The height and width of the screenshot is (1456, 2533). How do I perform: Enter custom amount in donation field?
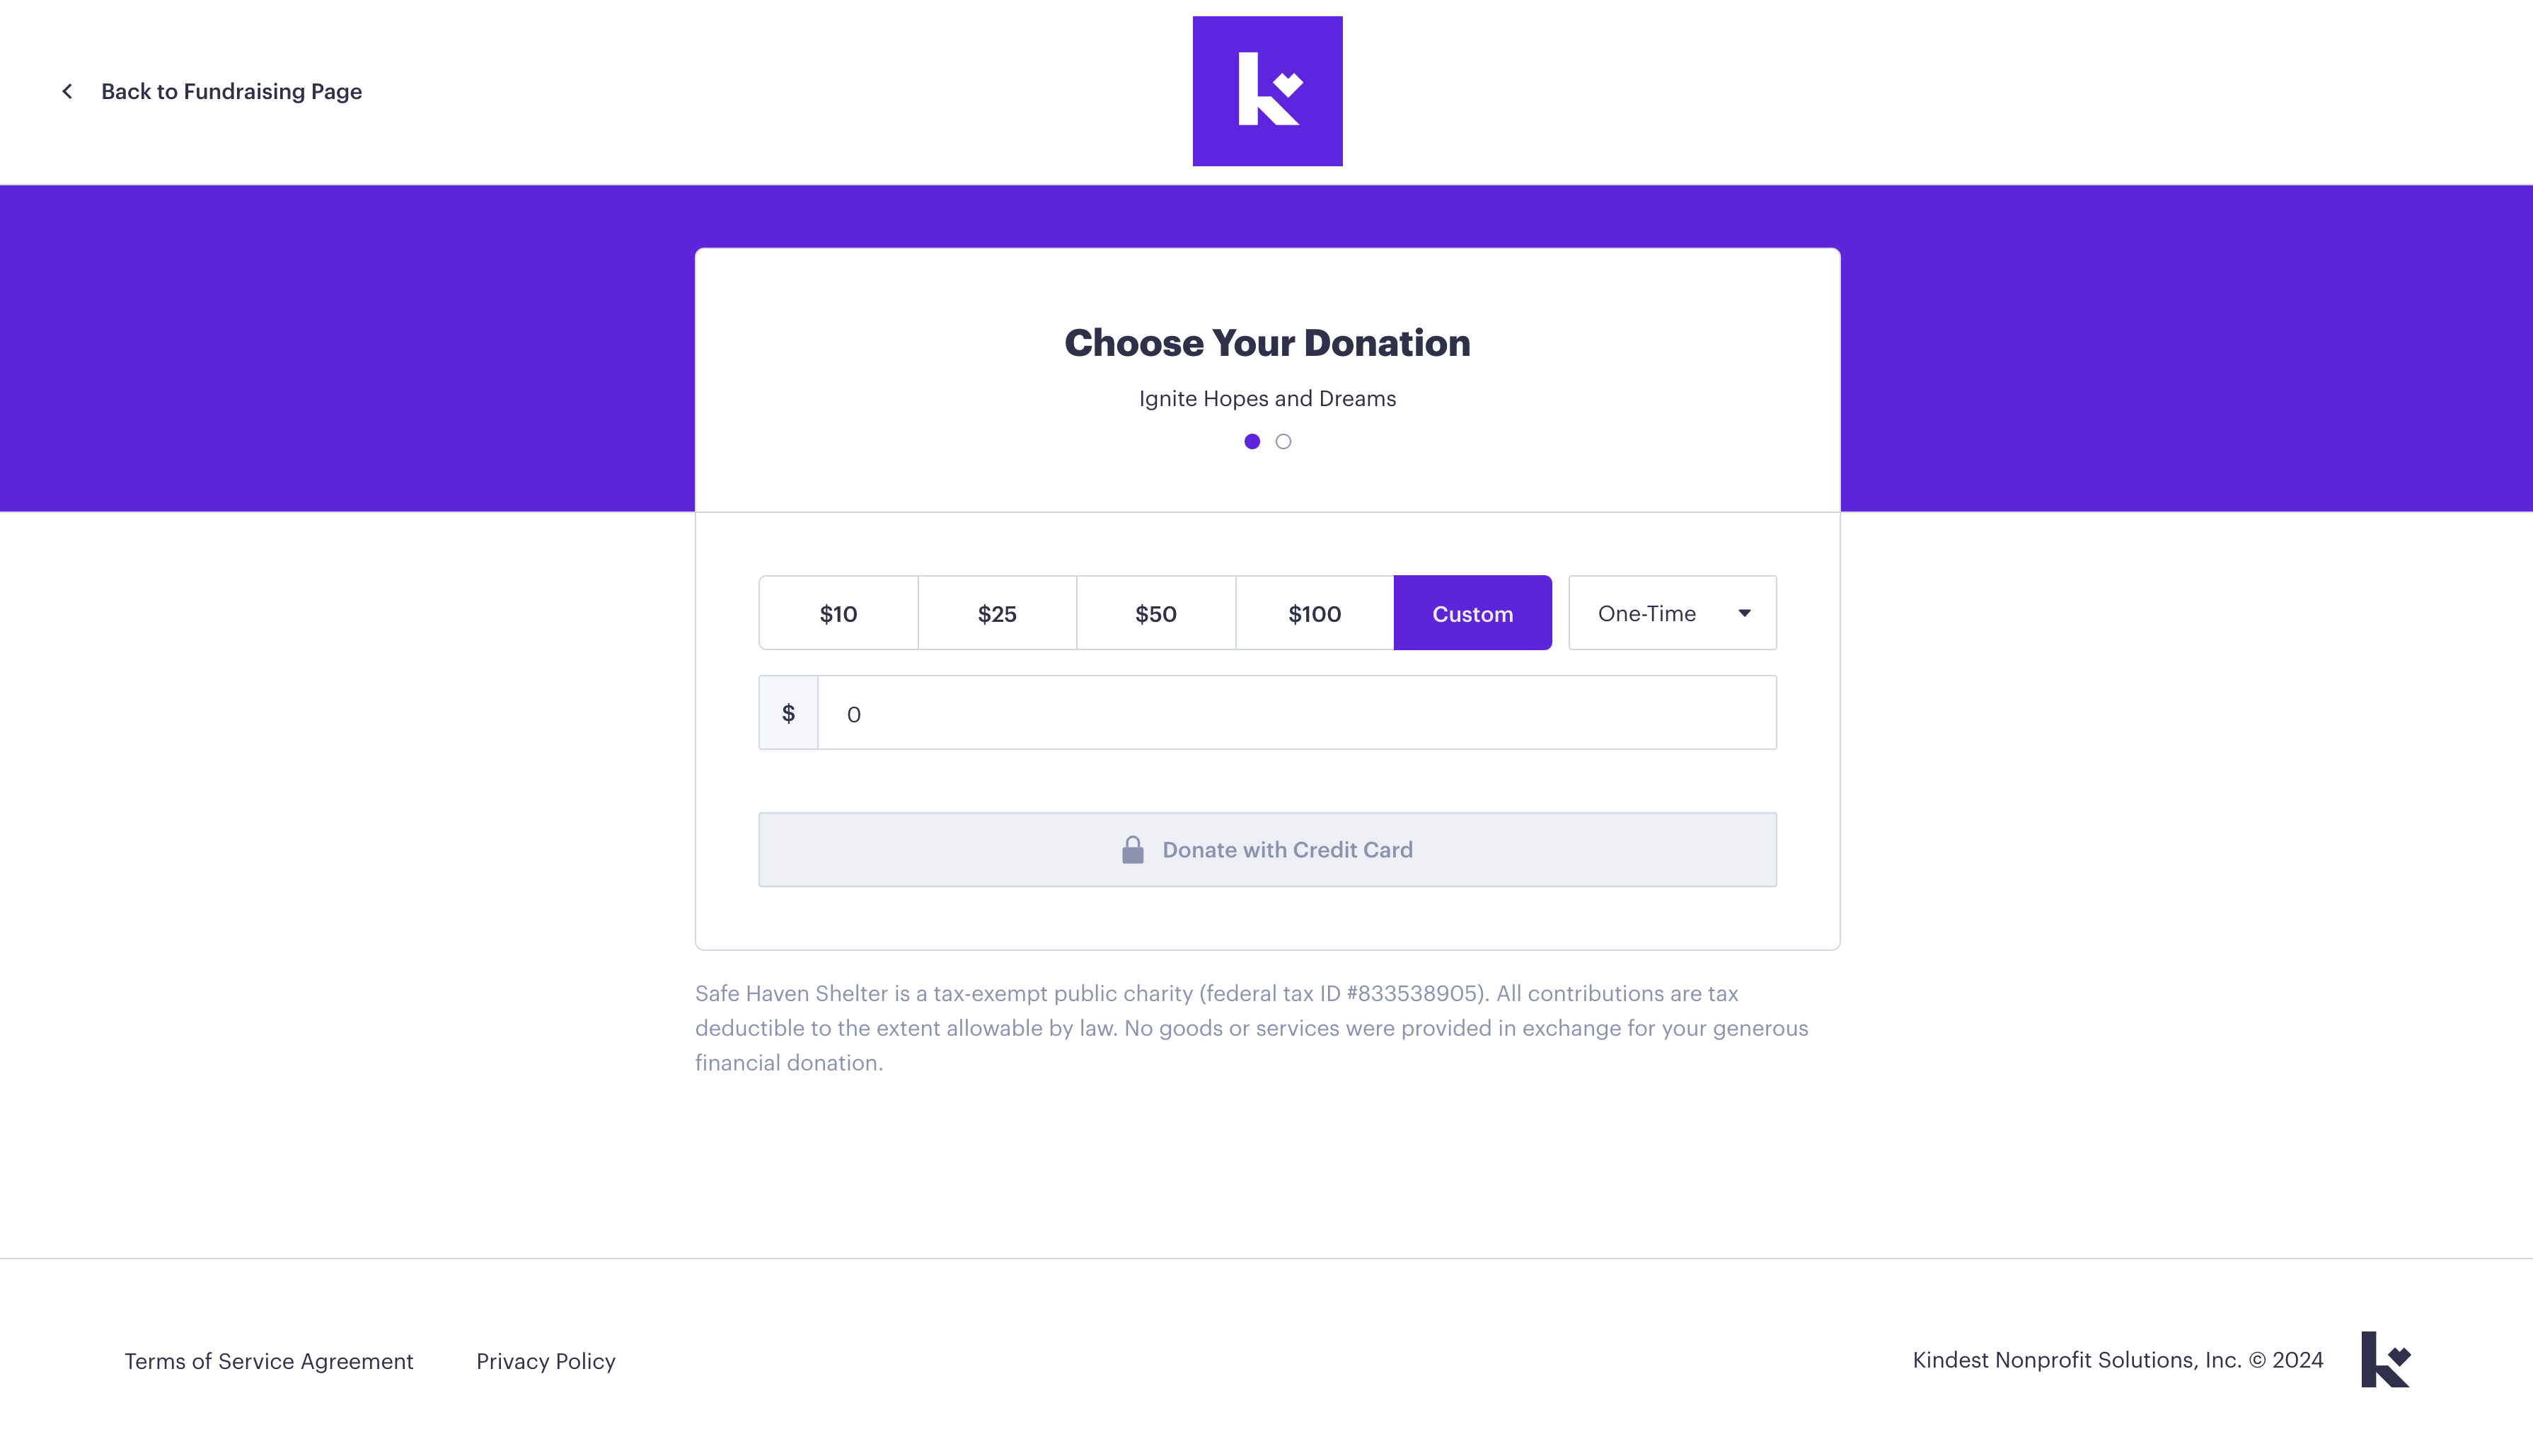coord(1296,713)
